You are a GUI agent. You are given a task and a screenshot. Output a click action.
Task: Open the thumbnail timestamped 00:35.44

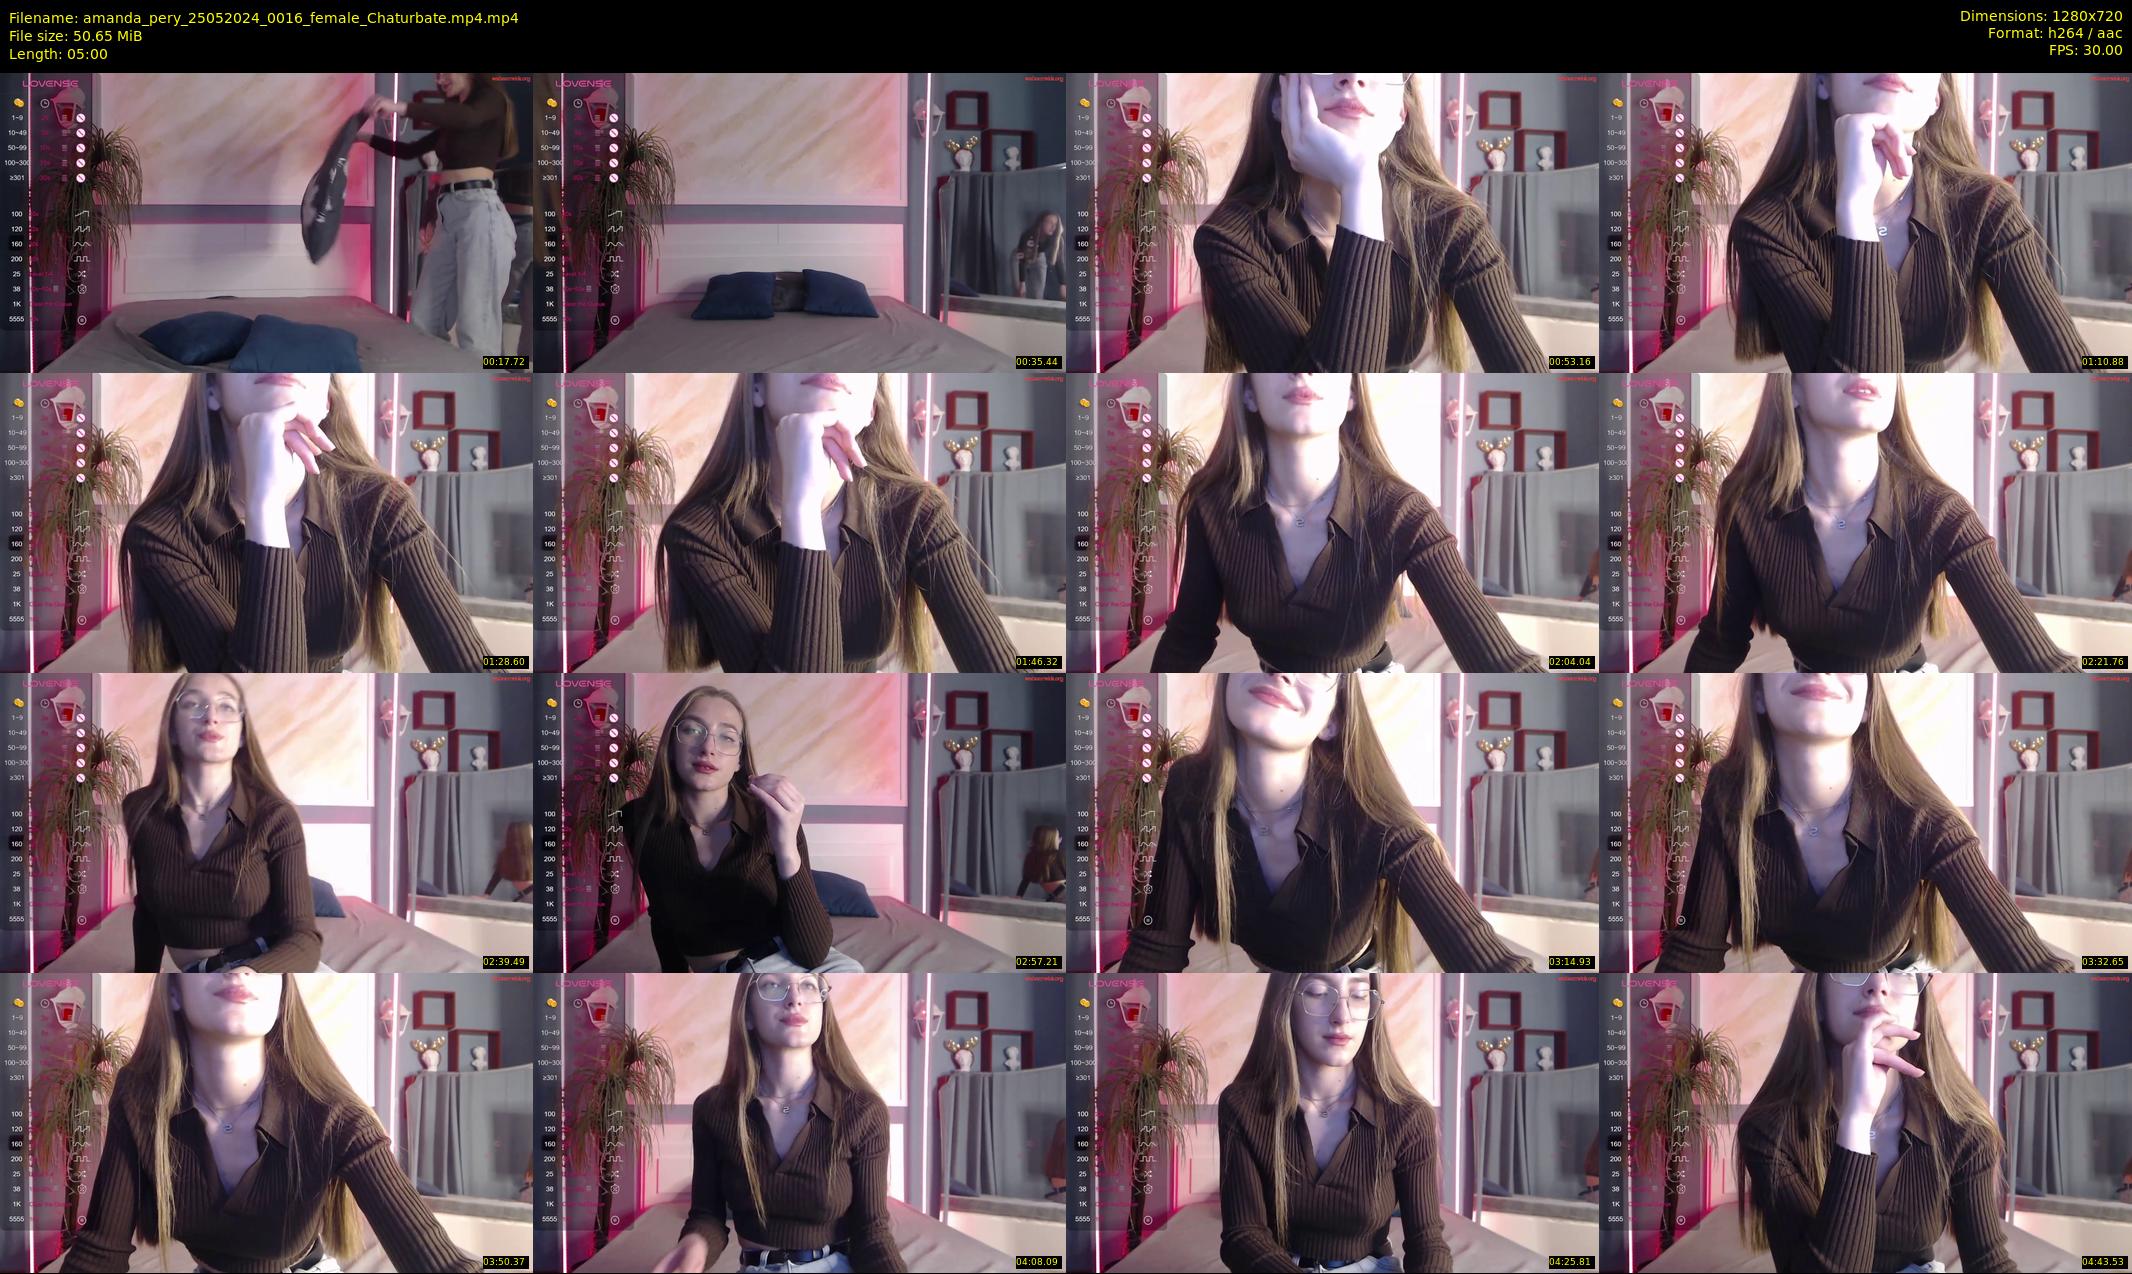pos(799,222)
